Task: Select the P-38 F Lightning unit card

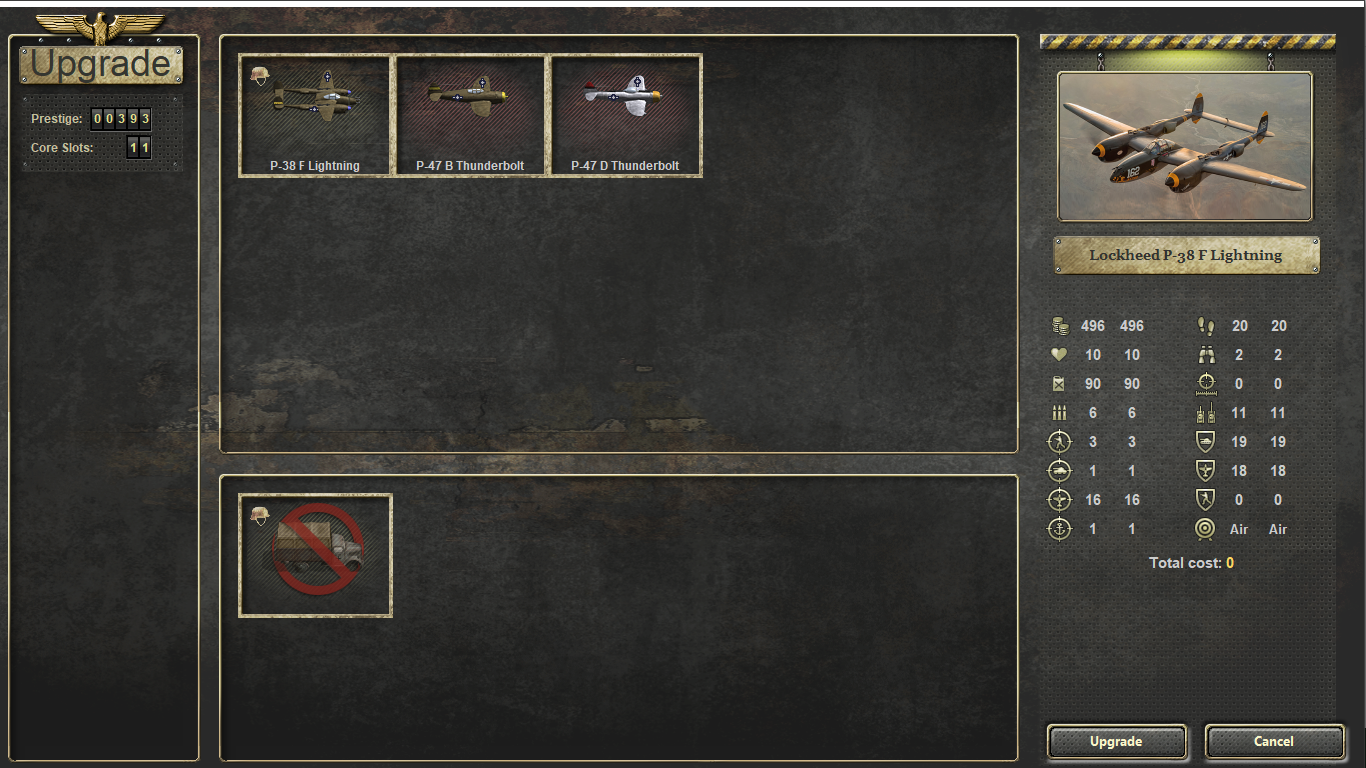Action: pyautogui.click(x=315, y=116)
